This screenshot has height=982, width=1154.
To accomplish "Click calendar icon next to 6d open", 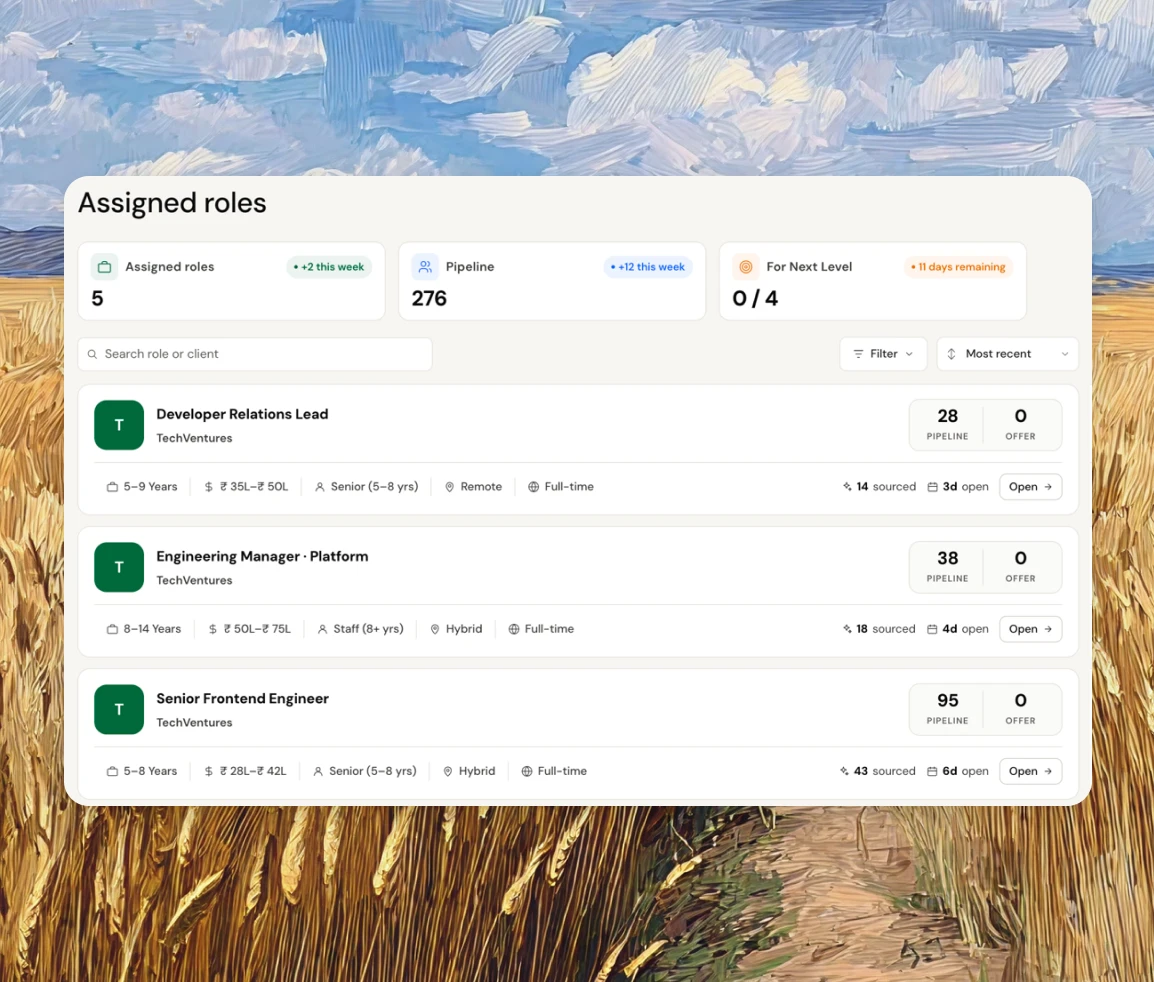I will point(932,771).
